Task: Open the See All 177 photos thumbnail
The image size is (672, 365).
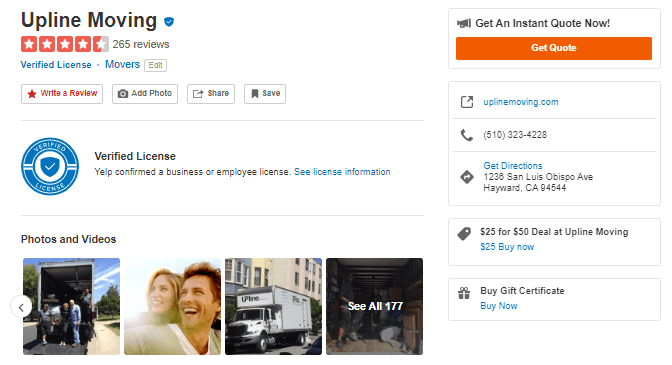Action: [x=375, y=306]
